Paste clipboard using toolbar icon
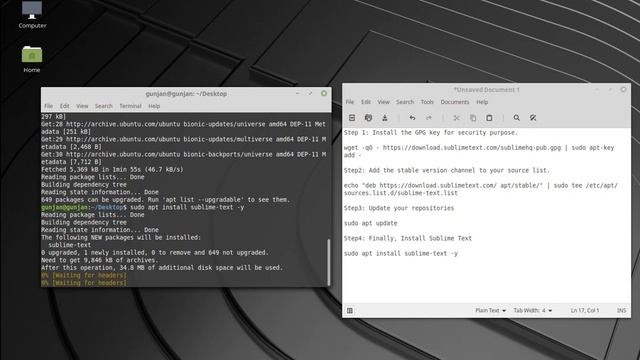Image resolution: width=640 pixels, height=360 pixels. [x=489, y=118]
